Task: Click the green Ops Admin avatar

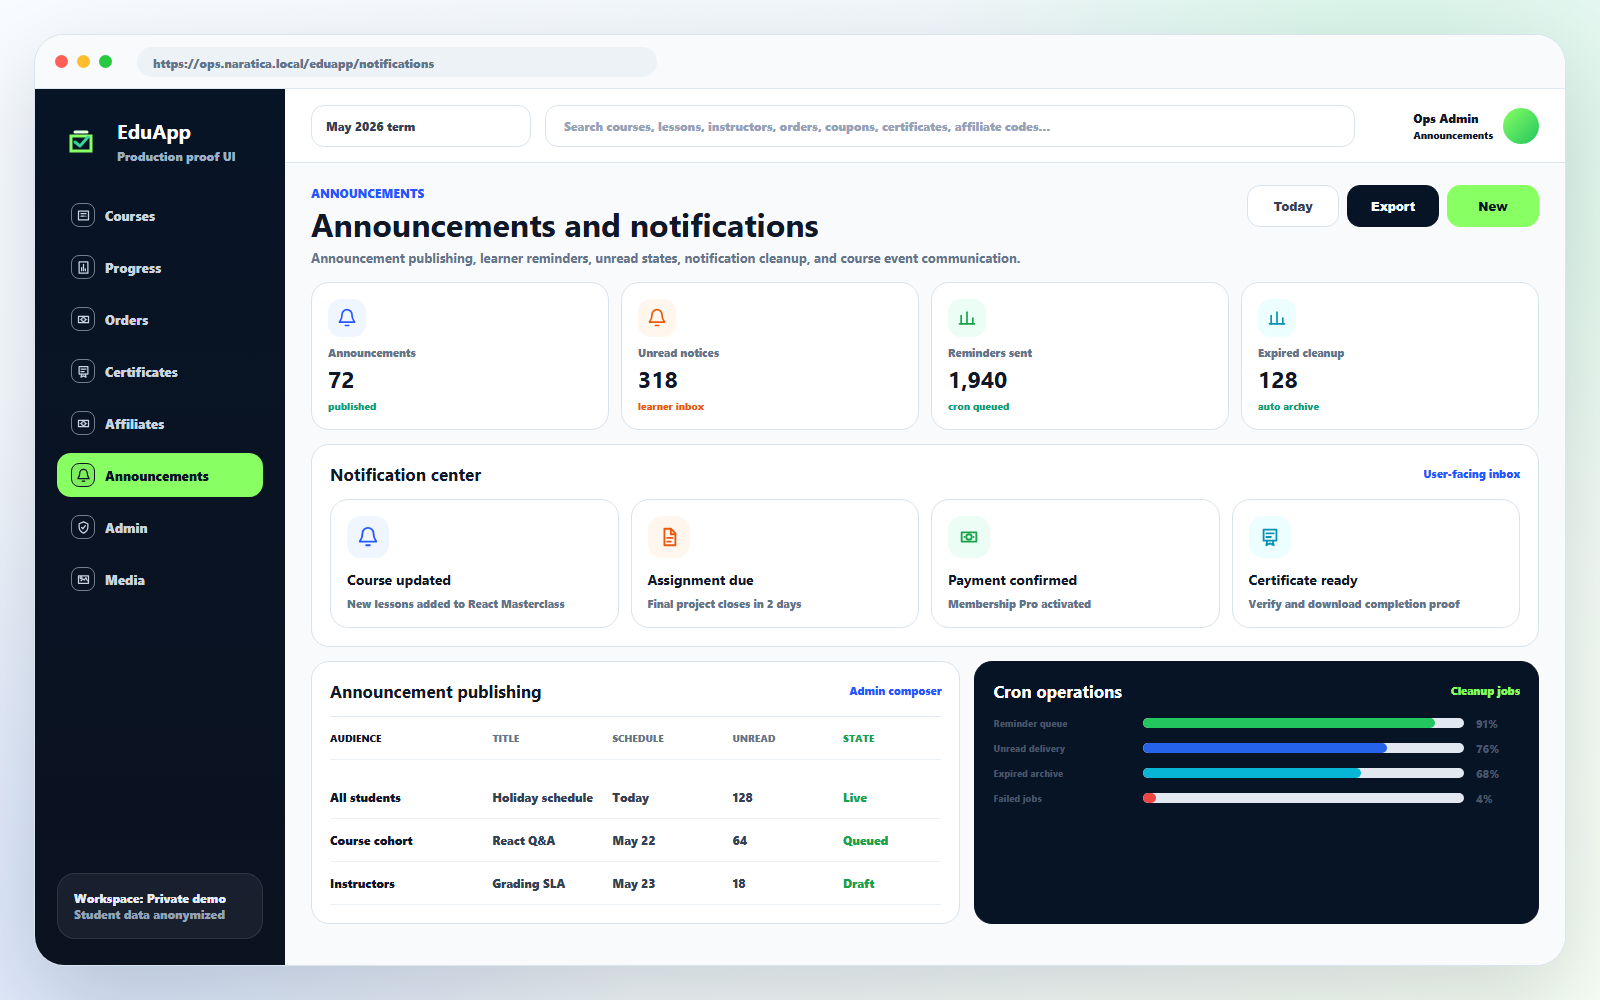Action: click(x=1521, y=126)
